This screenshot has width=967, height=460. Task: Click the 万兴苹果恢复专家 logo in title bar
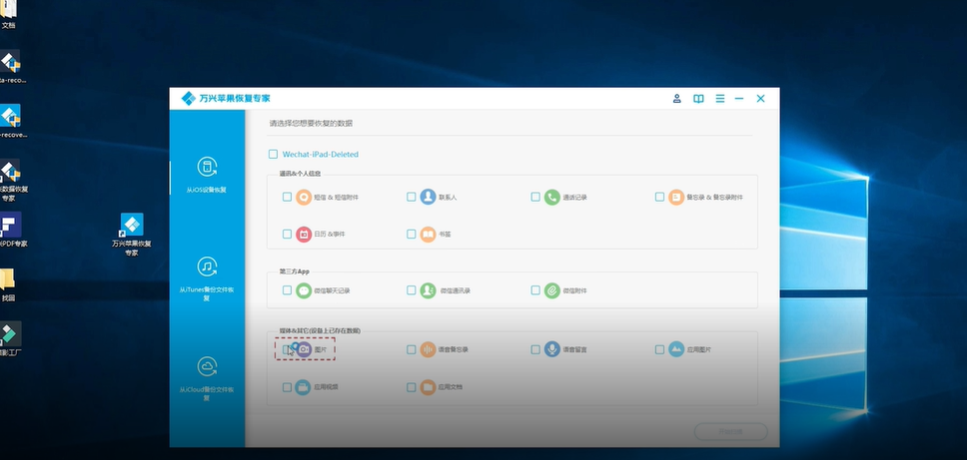[x=226, y=99]
